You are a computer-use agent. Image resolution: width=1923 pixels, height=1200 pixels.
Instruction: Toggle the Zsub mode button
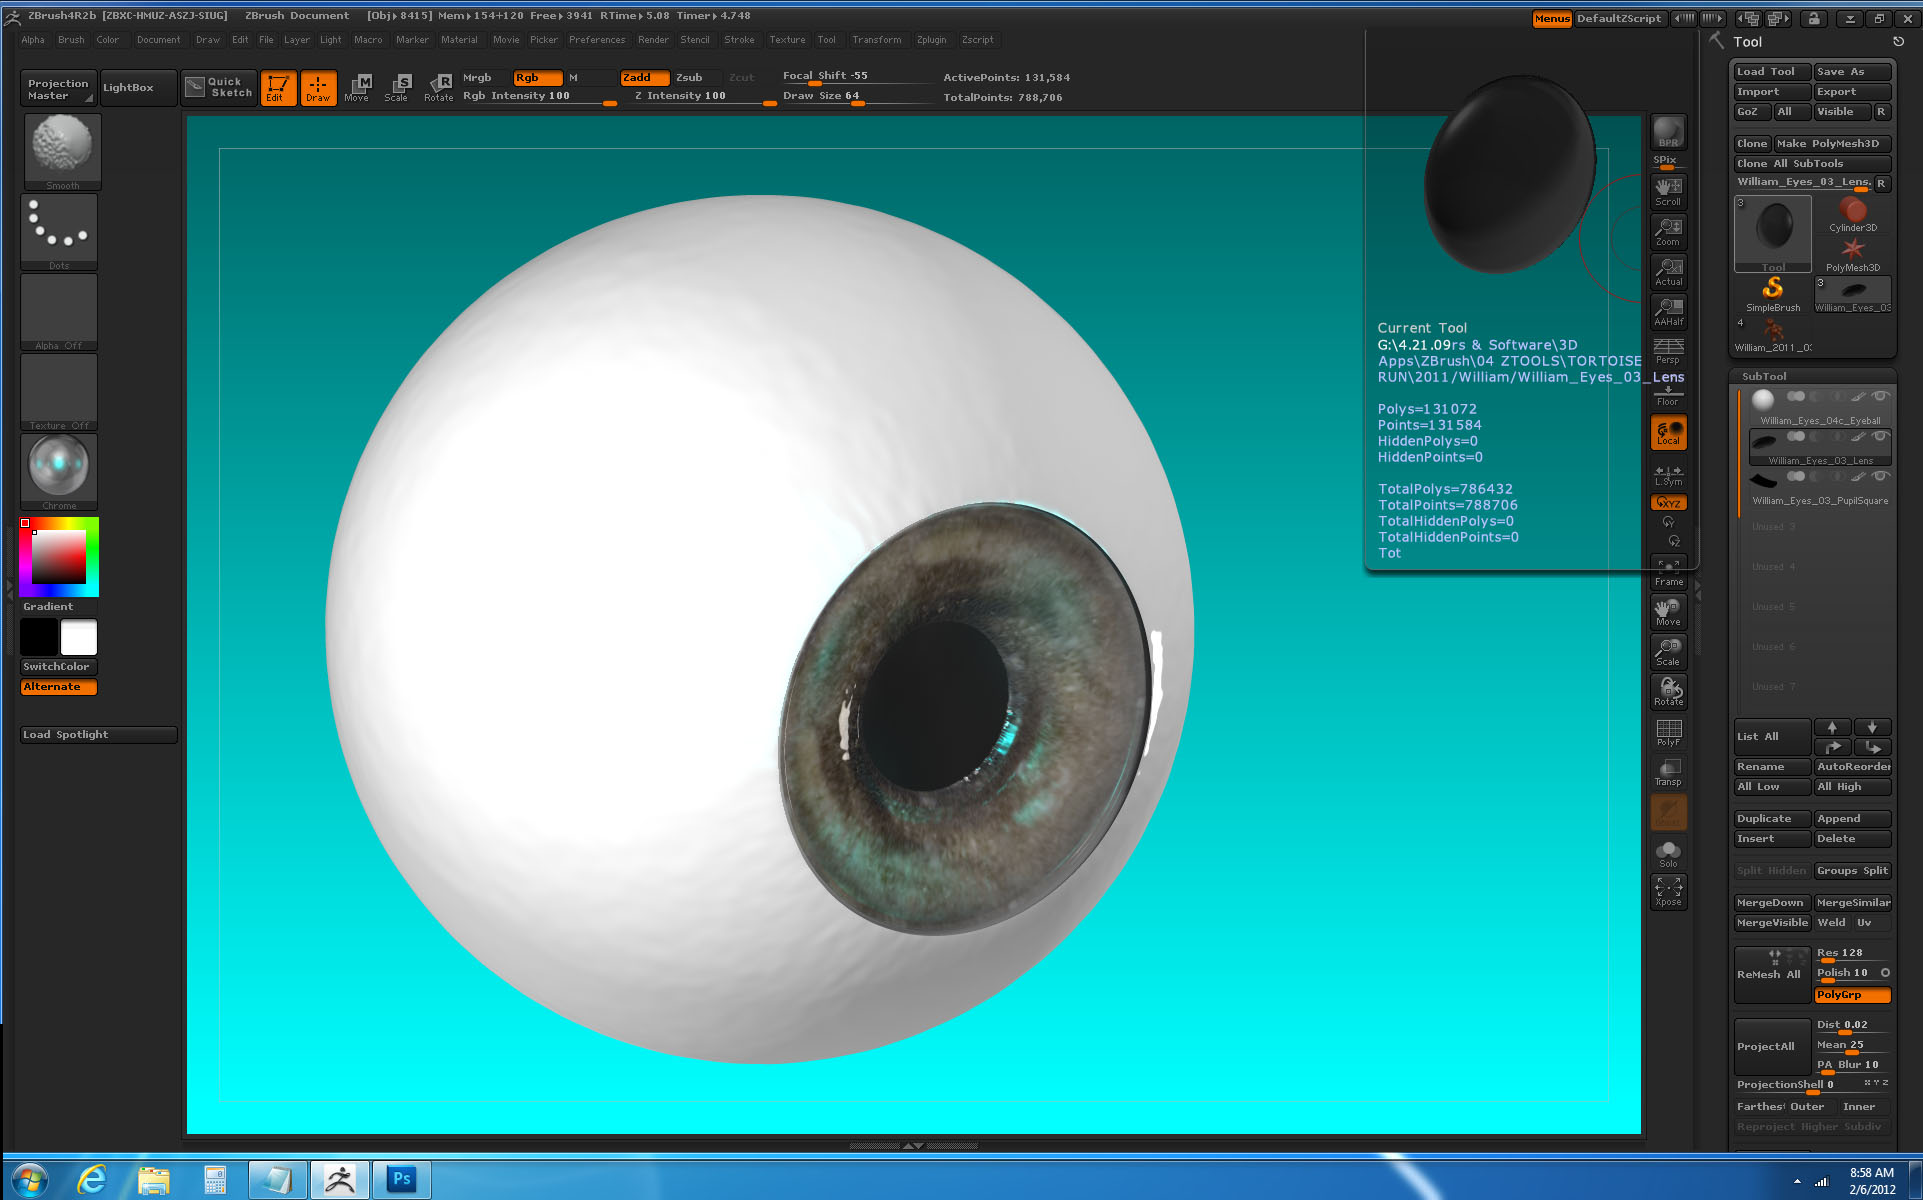tap(689, 77)
